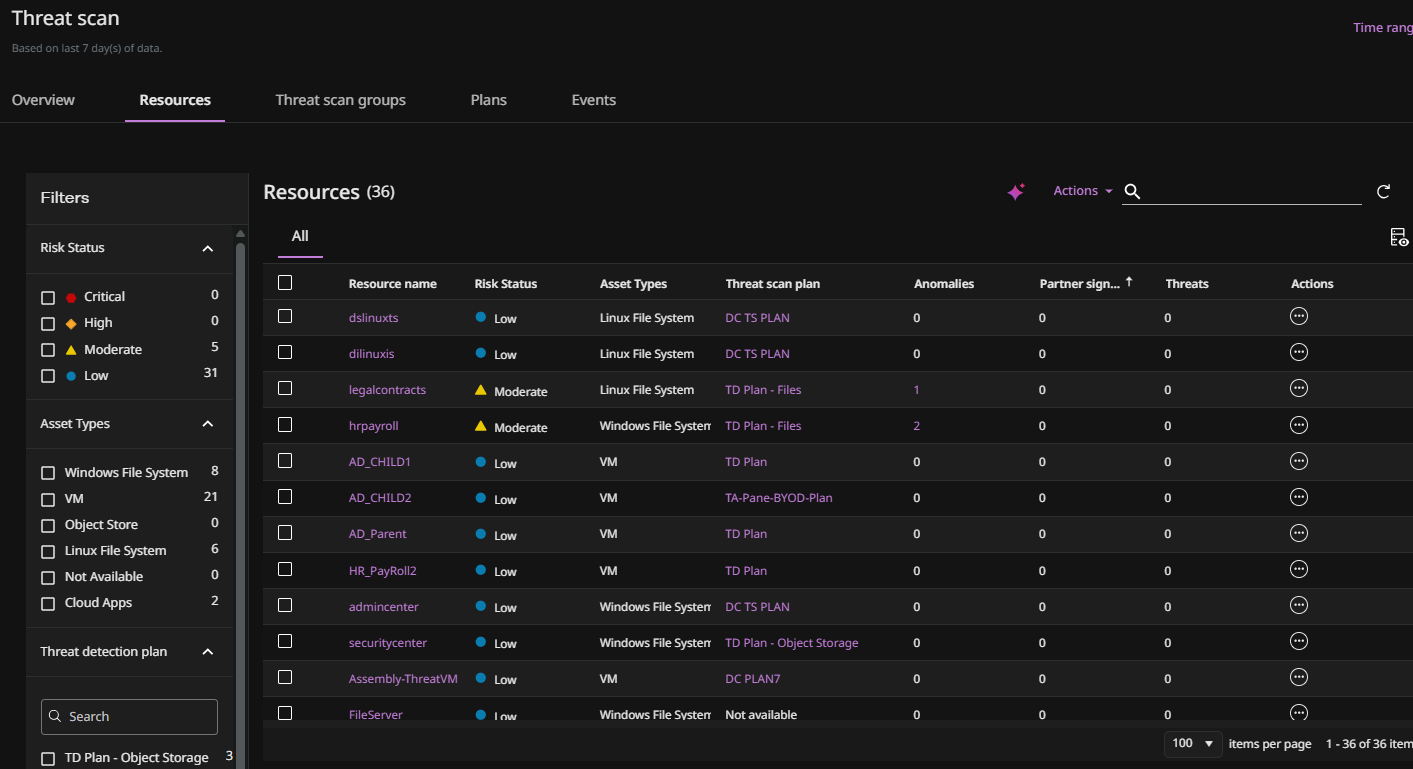Open the hrpayroll resource link

click(373, 426)
